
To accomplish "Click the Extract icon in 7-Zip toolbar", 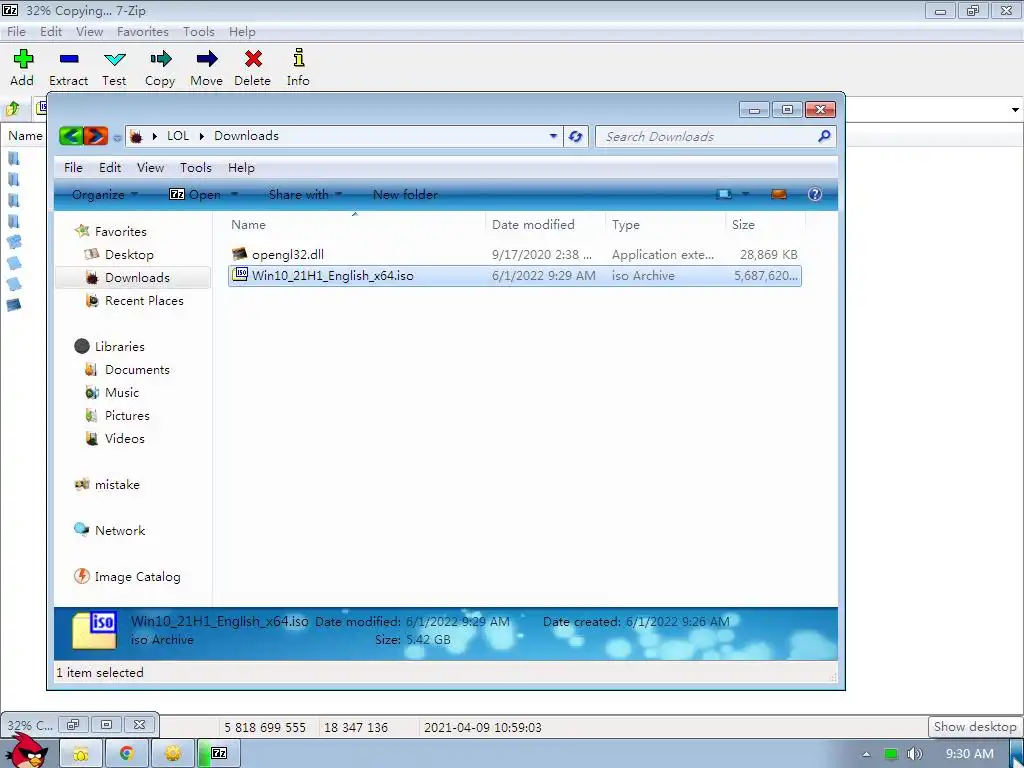I will 69,59.
